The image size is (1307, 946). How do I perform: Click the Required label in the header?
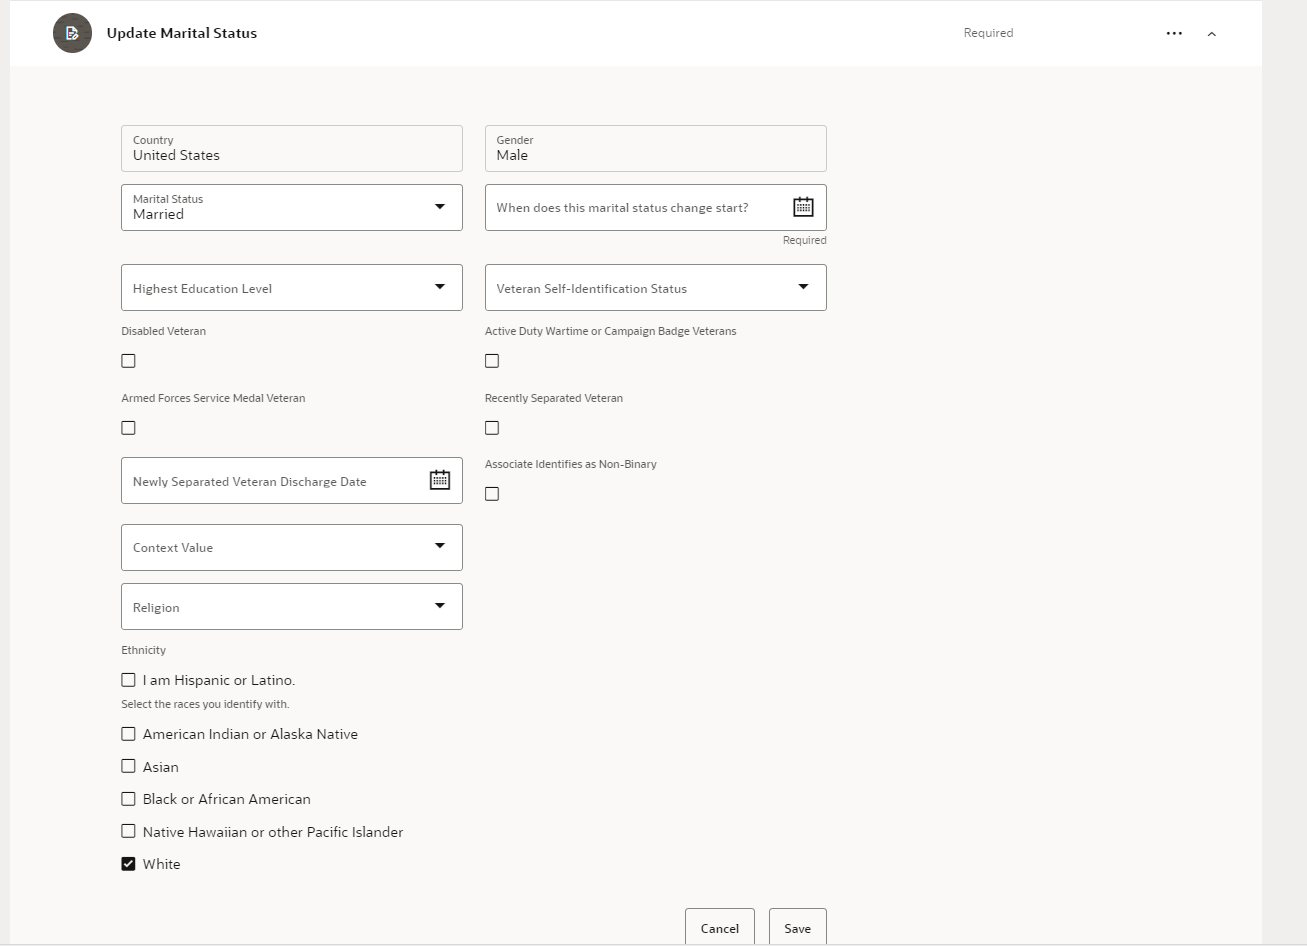[988, 33]
